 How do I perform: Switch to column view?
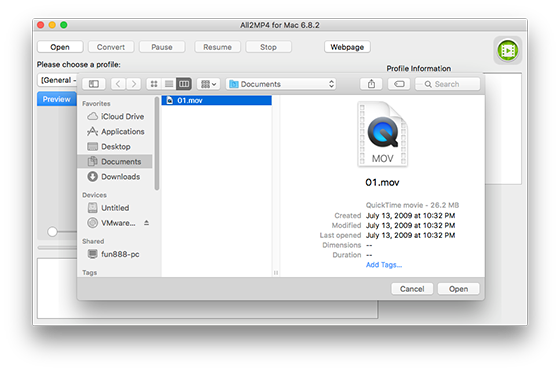coord(184,84)
